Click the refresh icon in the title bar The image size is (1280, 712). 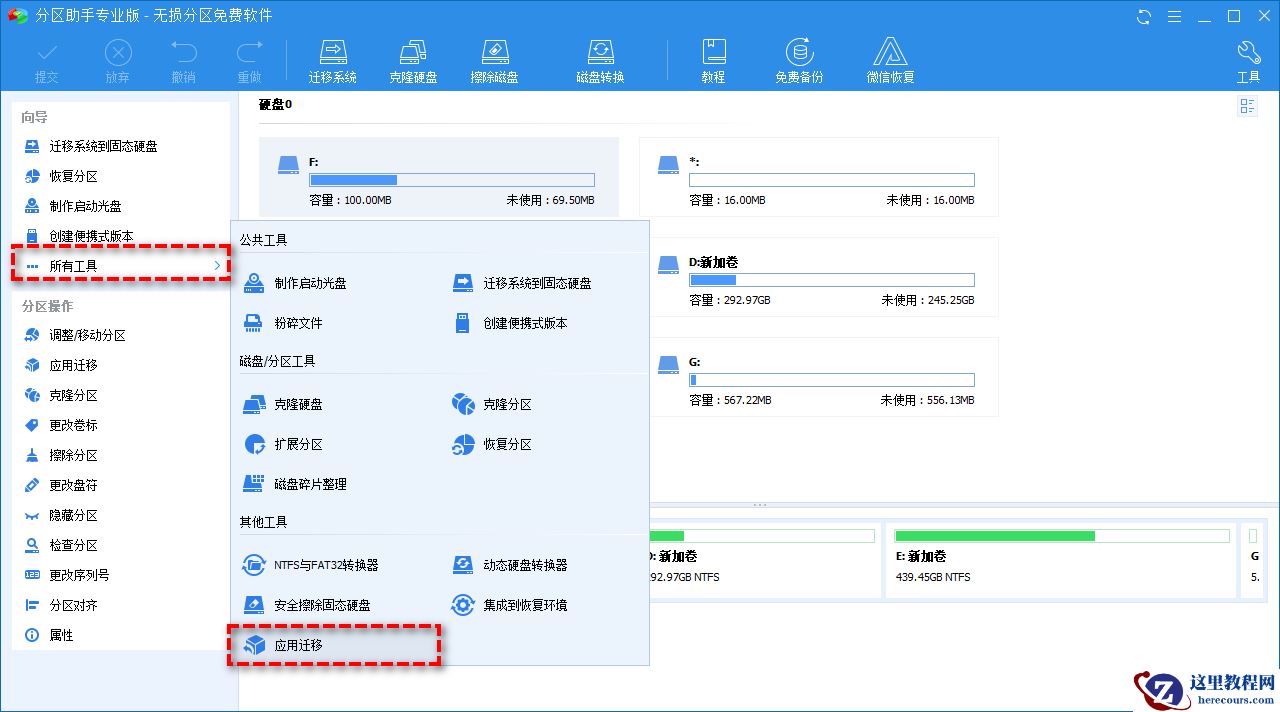[x=1142, y=16]
